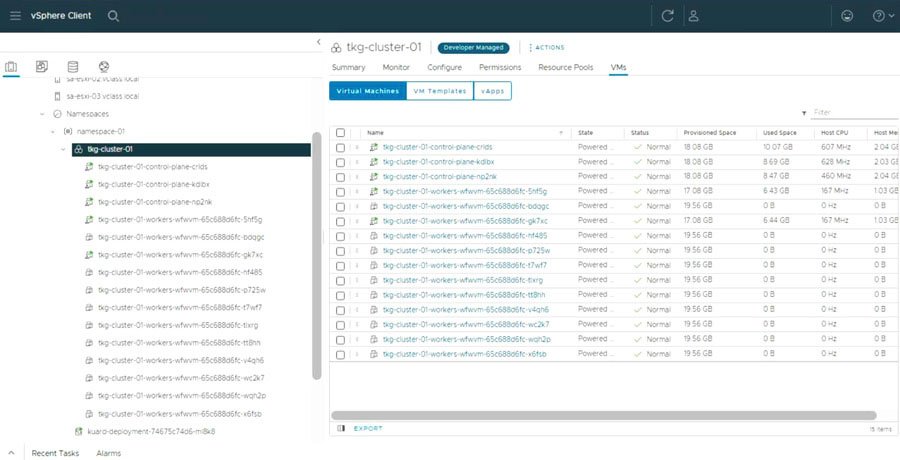Check the tkg-cluster-01-control-plane-np2nk row checkbox
Screen dimensions: 900x460
click(341, 176)
